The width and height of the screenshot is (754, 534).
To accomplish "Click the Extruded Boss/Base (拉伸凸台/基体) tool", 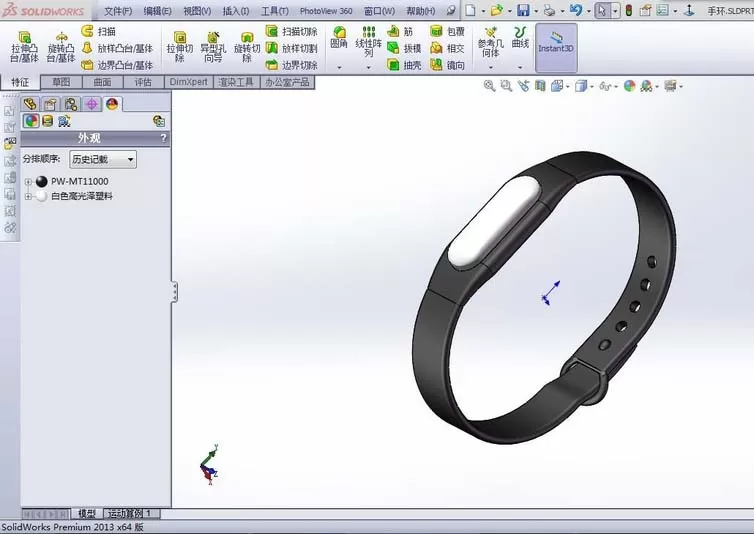I will (24, 47).
